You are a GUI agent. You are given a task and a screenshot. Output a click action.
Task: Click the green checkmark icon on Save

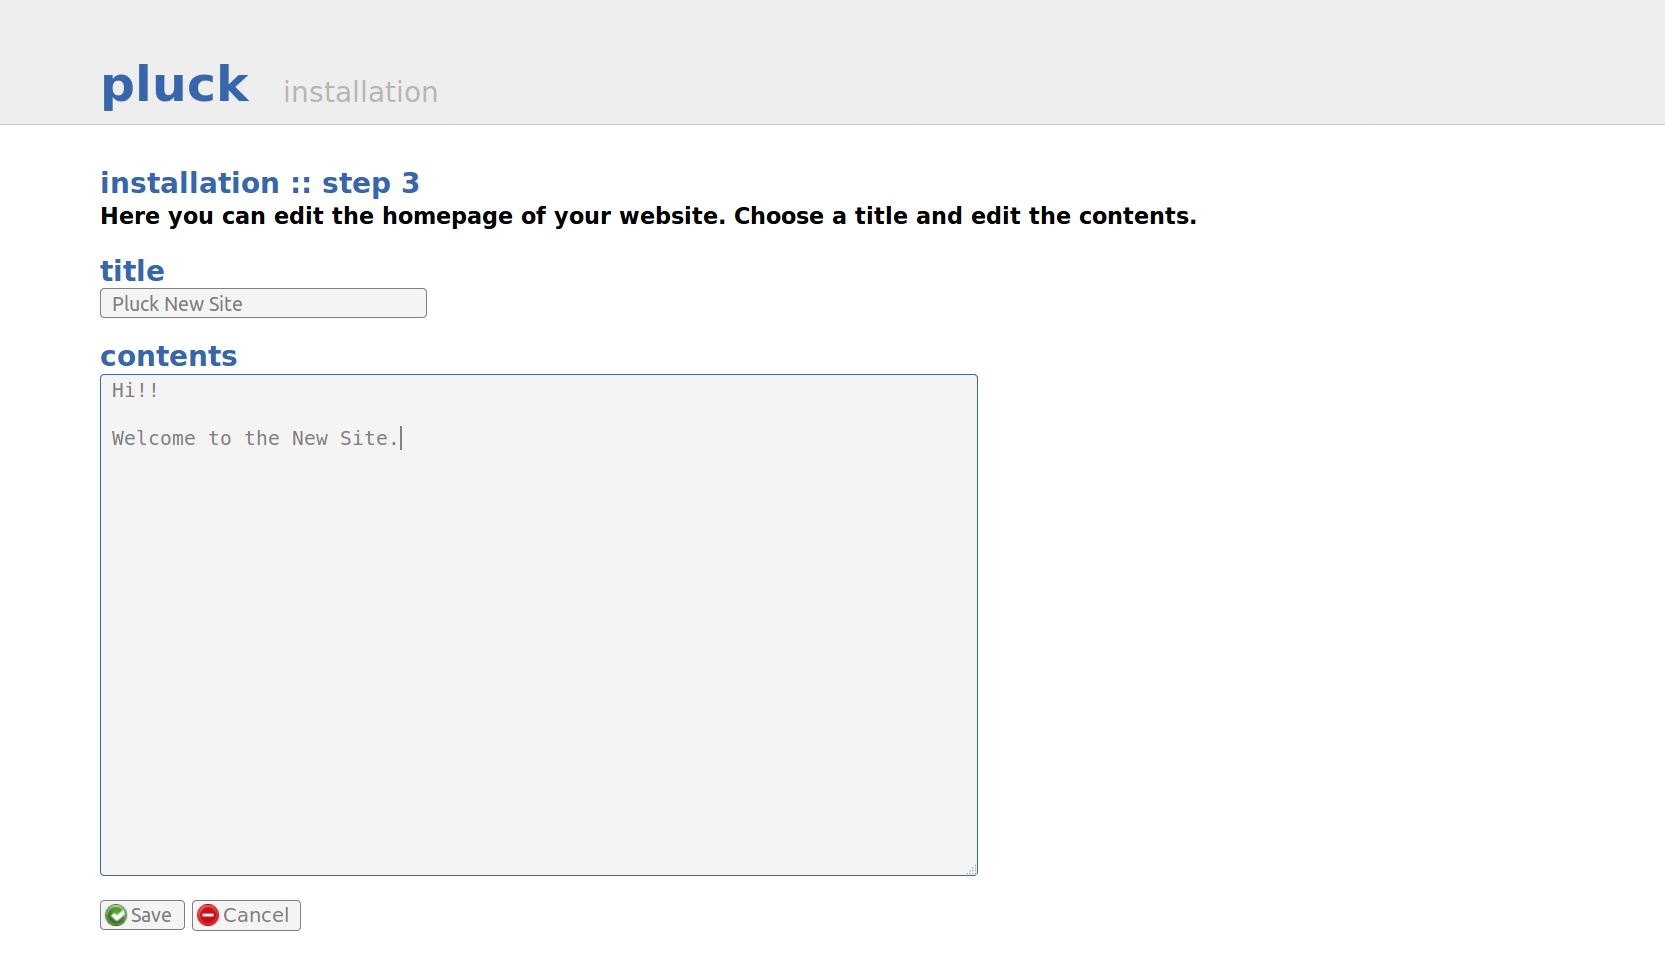pos(117,915)
